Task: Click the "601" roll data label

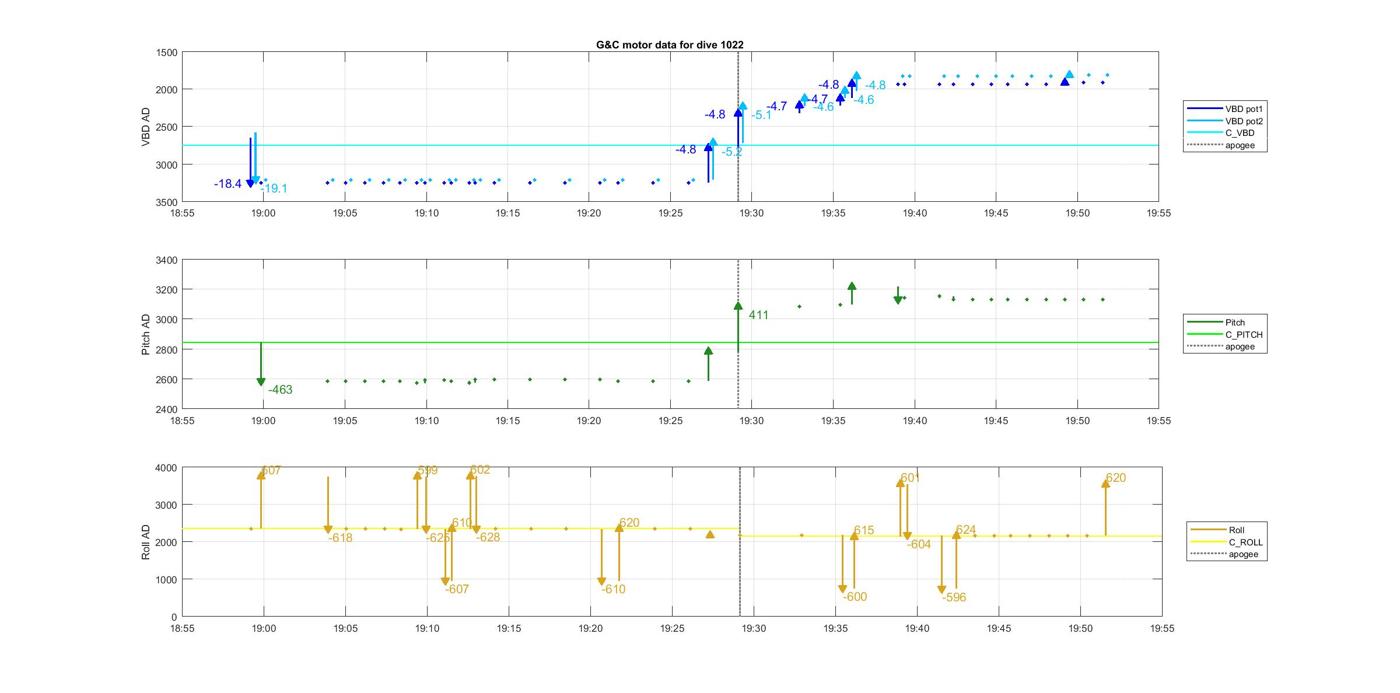Action: tap(910, 478)
